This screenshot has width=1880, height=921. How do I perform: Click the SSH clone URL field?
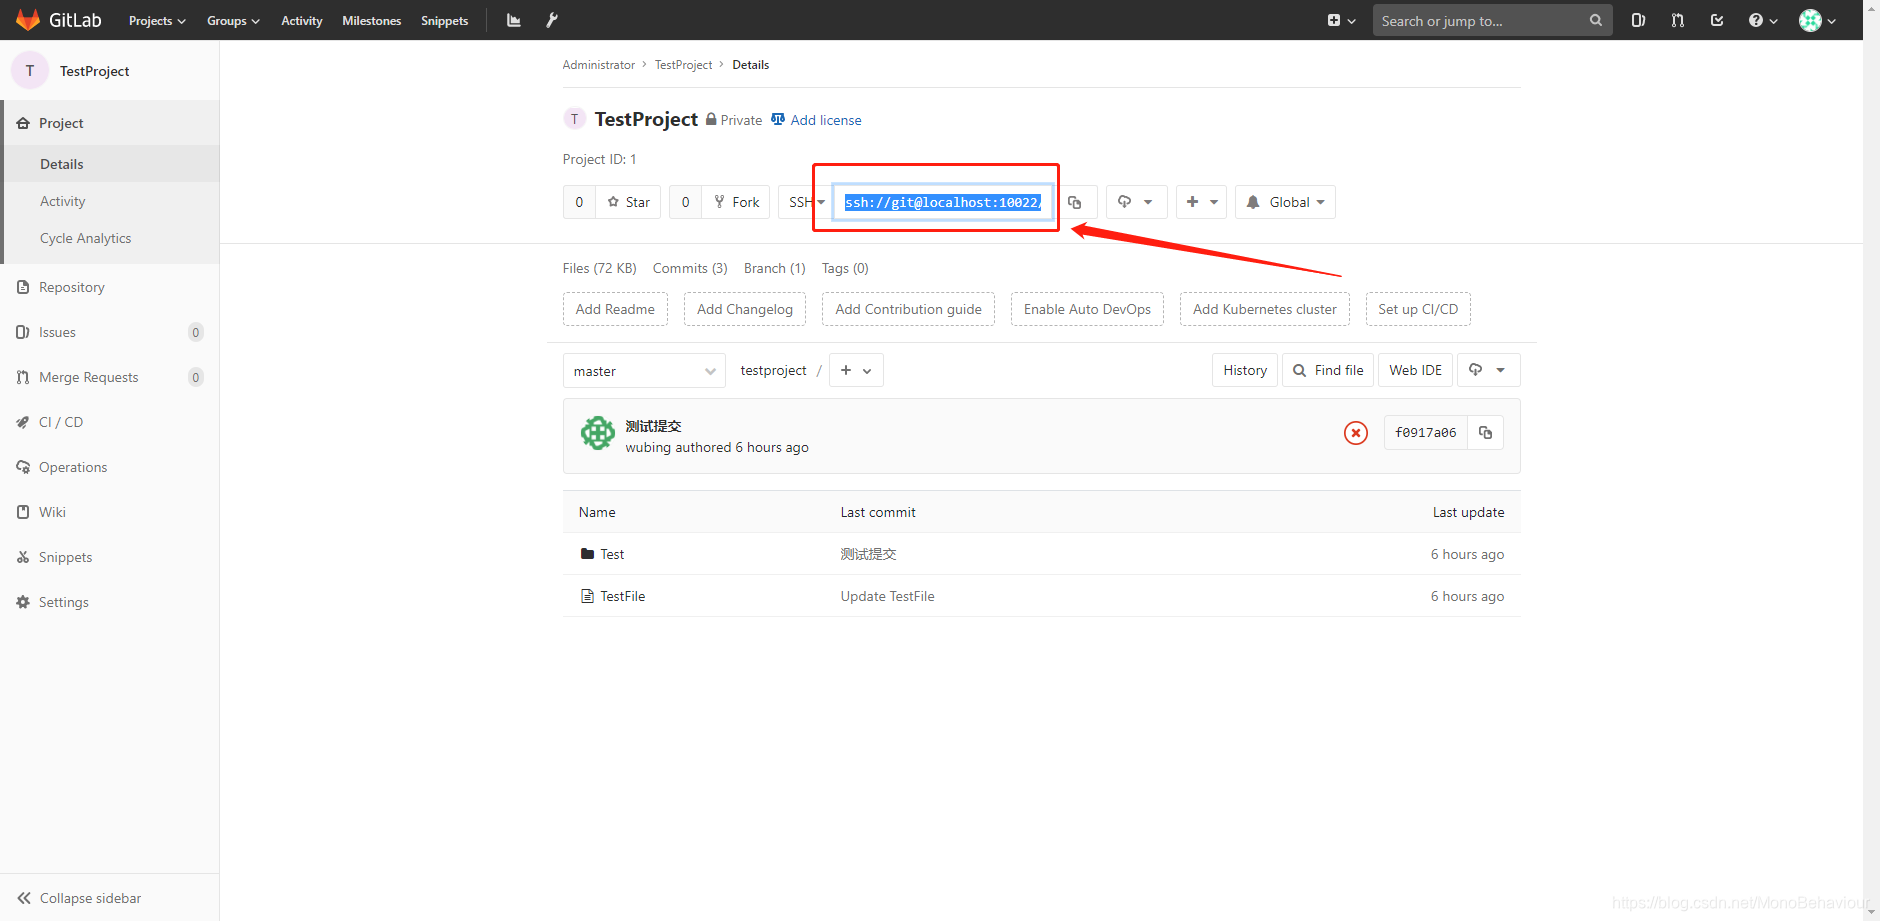pyautogui.click(x=942, y=202)
